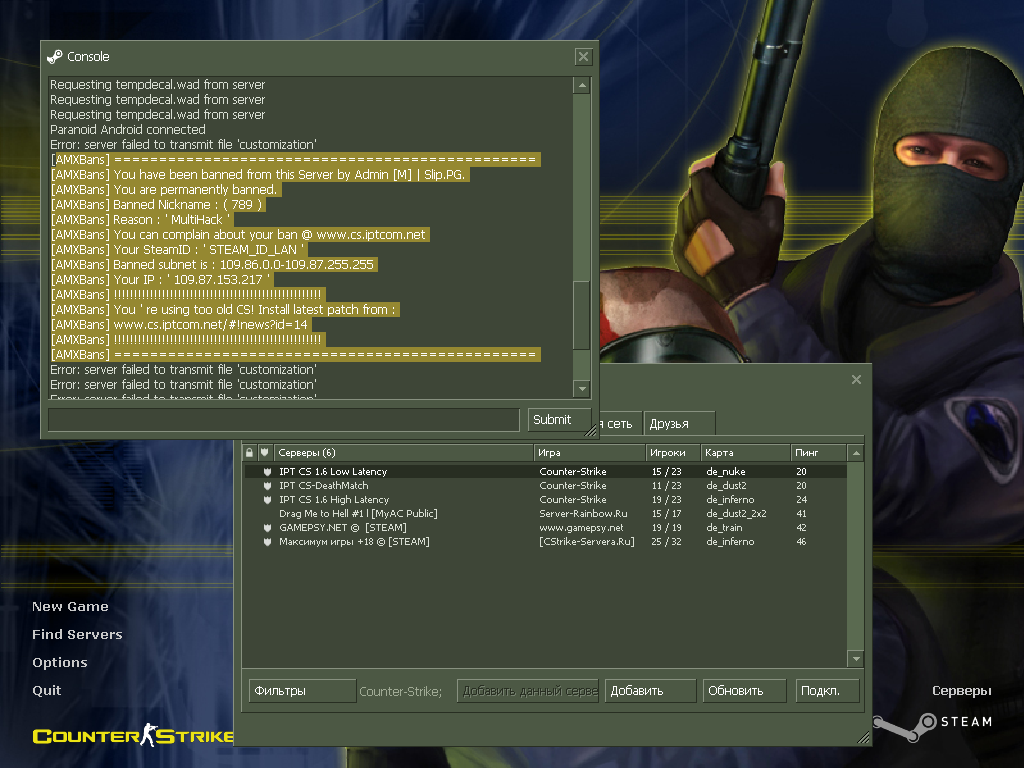Click the Server-Rainbow.Ru game cell
1024x768 pixels.
pos(583,514)
